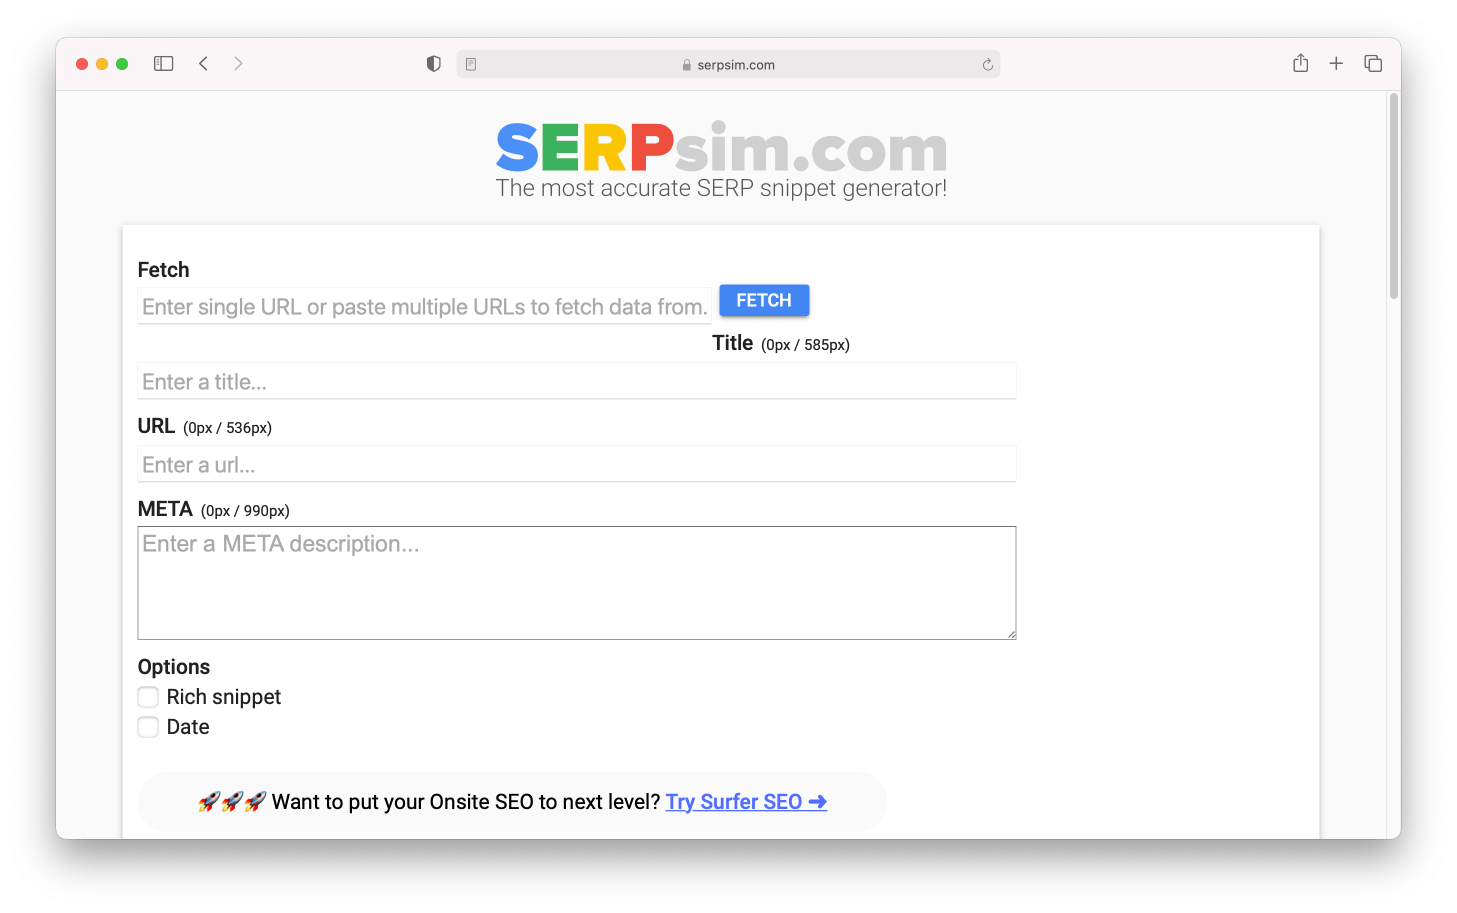Focus the Enter a title field

[x=576, y=382]
